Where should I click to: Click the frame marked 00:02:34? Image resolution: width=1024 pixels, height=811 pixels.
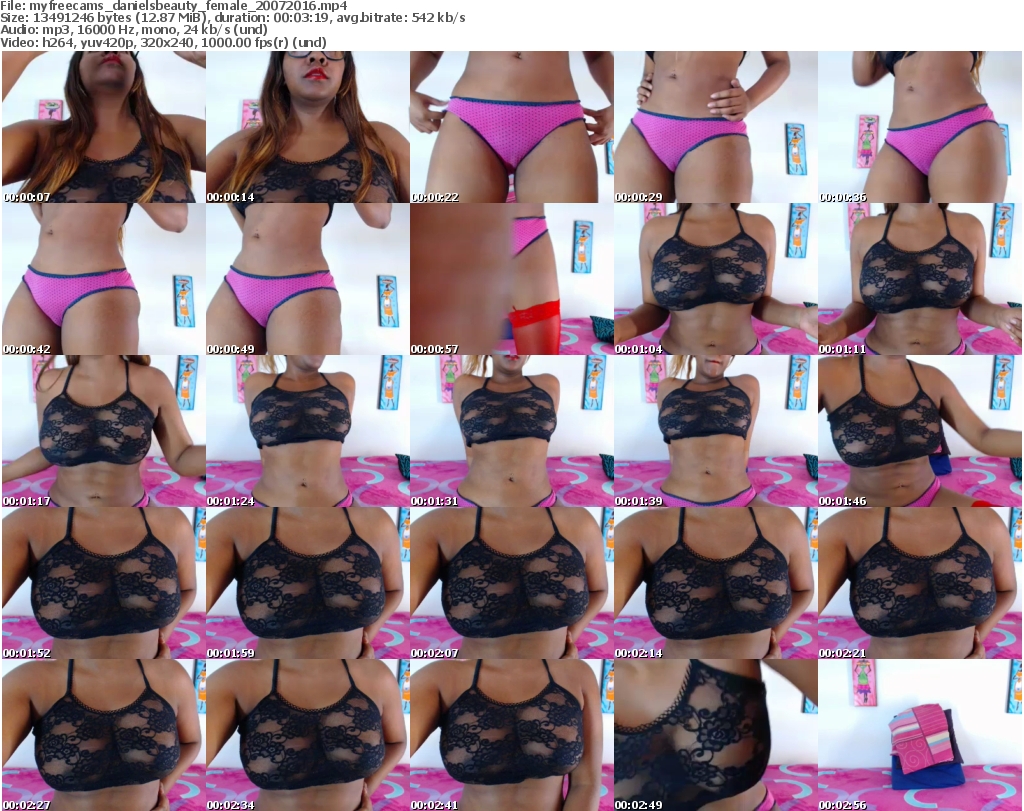tap(308, 735)
